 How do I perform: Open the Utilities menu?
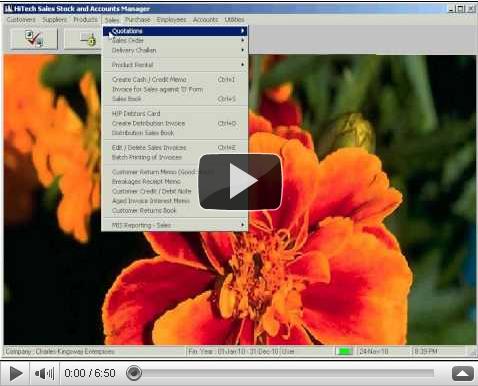tap(234, 20)
